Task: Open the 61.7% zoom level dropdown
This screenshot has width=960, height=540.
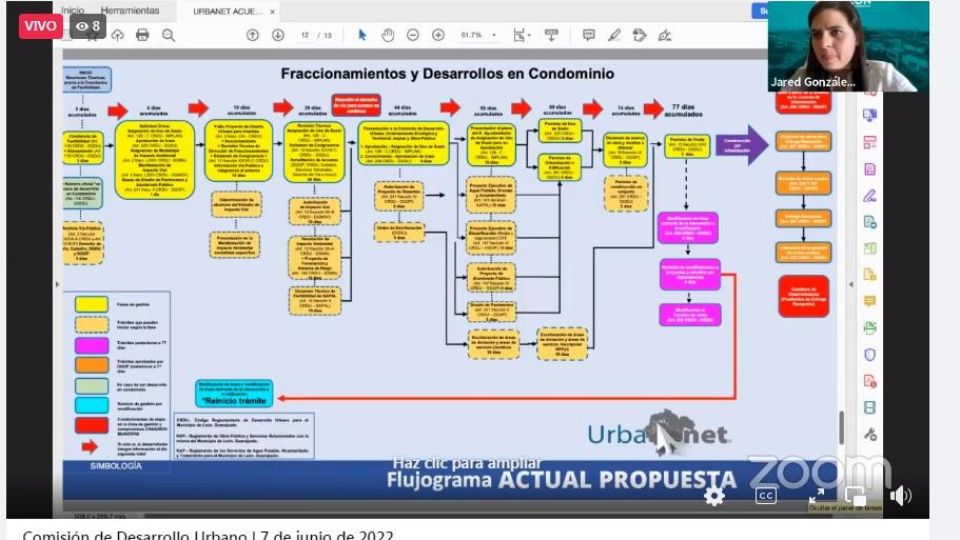Action: [x=476, y=35]
